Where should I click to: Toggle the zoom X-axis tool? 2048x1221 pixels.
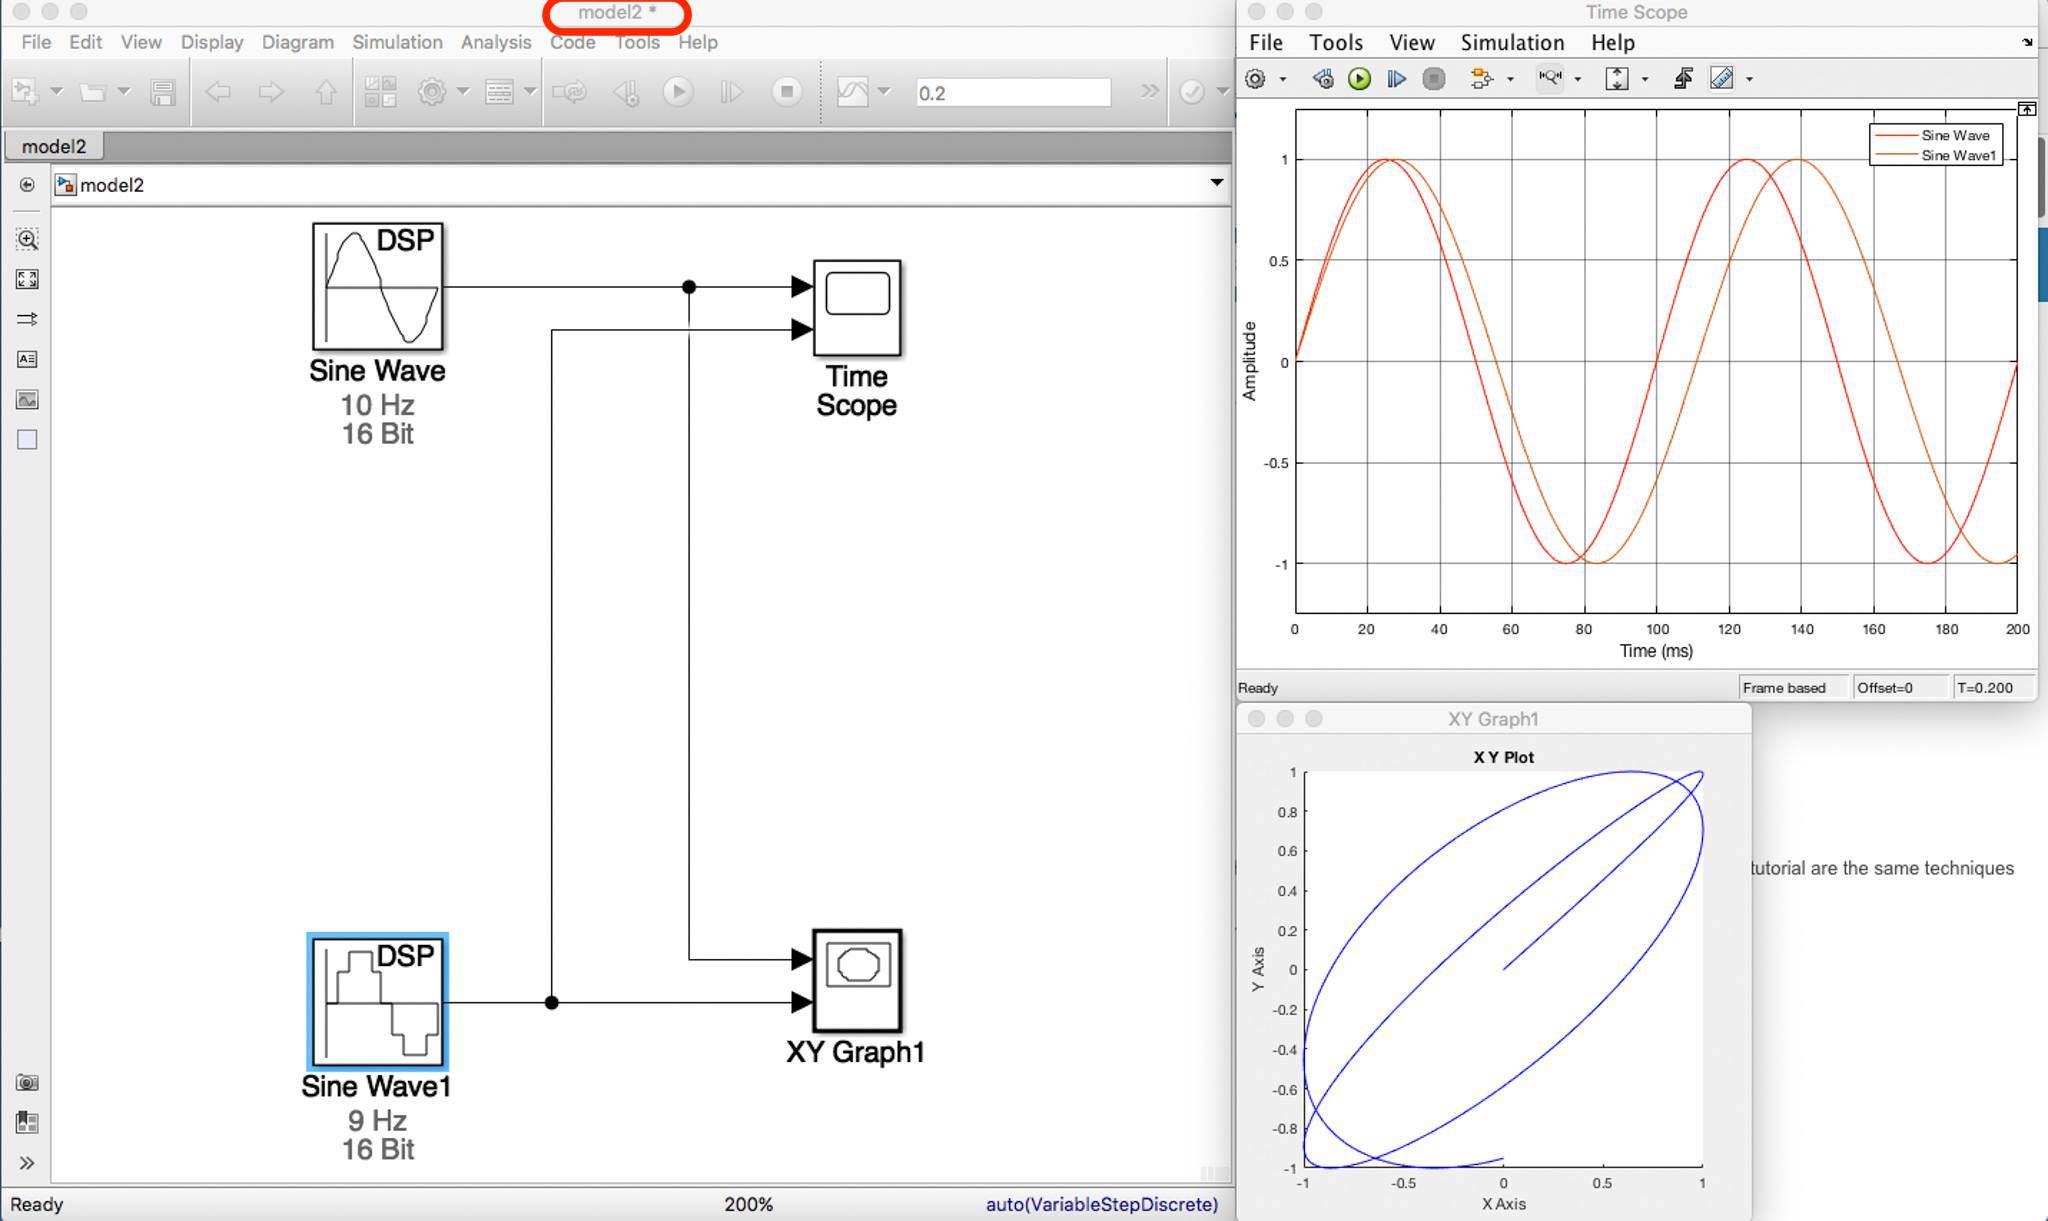pos(1550,78)
